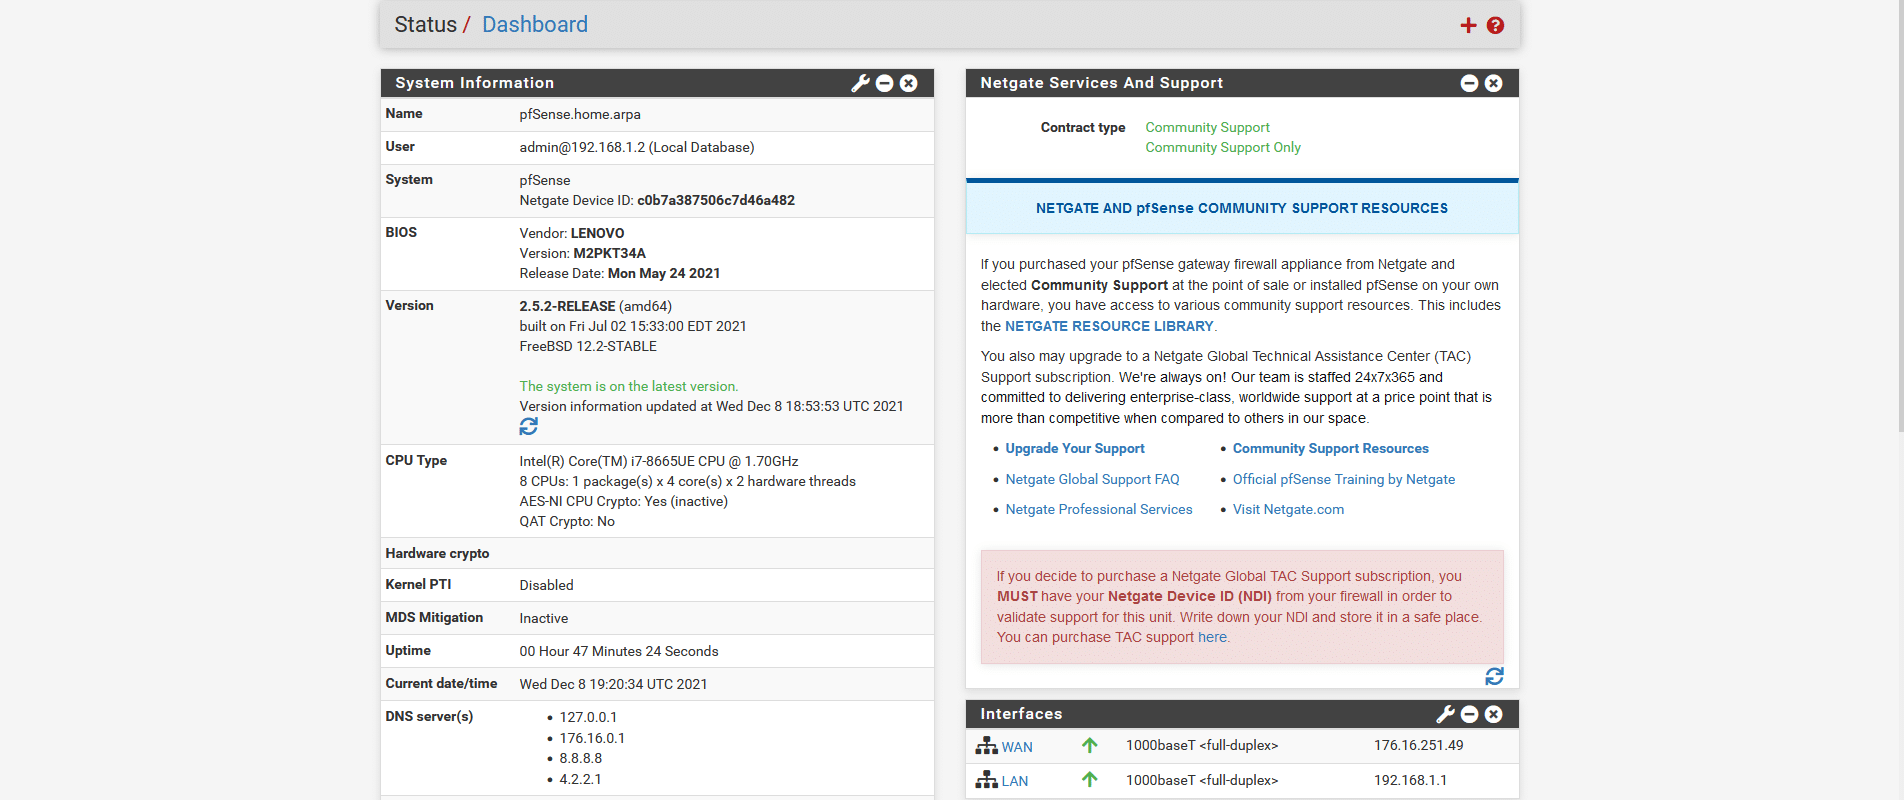Click the Status breadcrumb text
This screenshot has height=800, width=1904.
coord(425,24)
